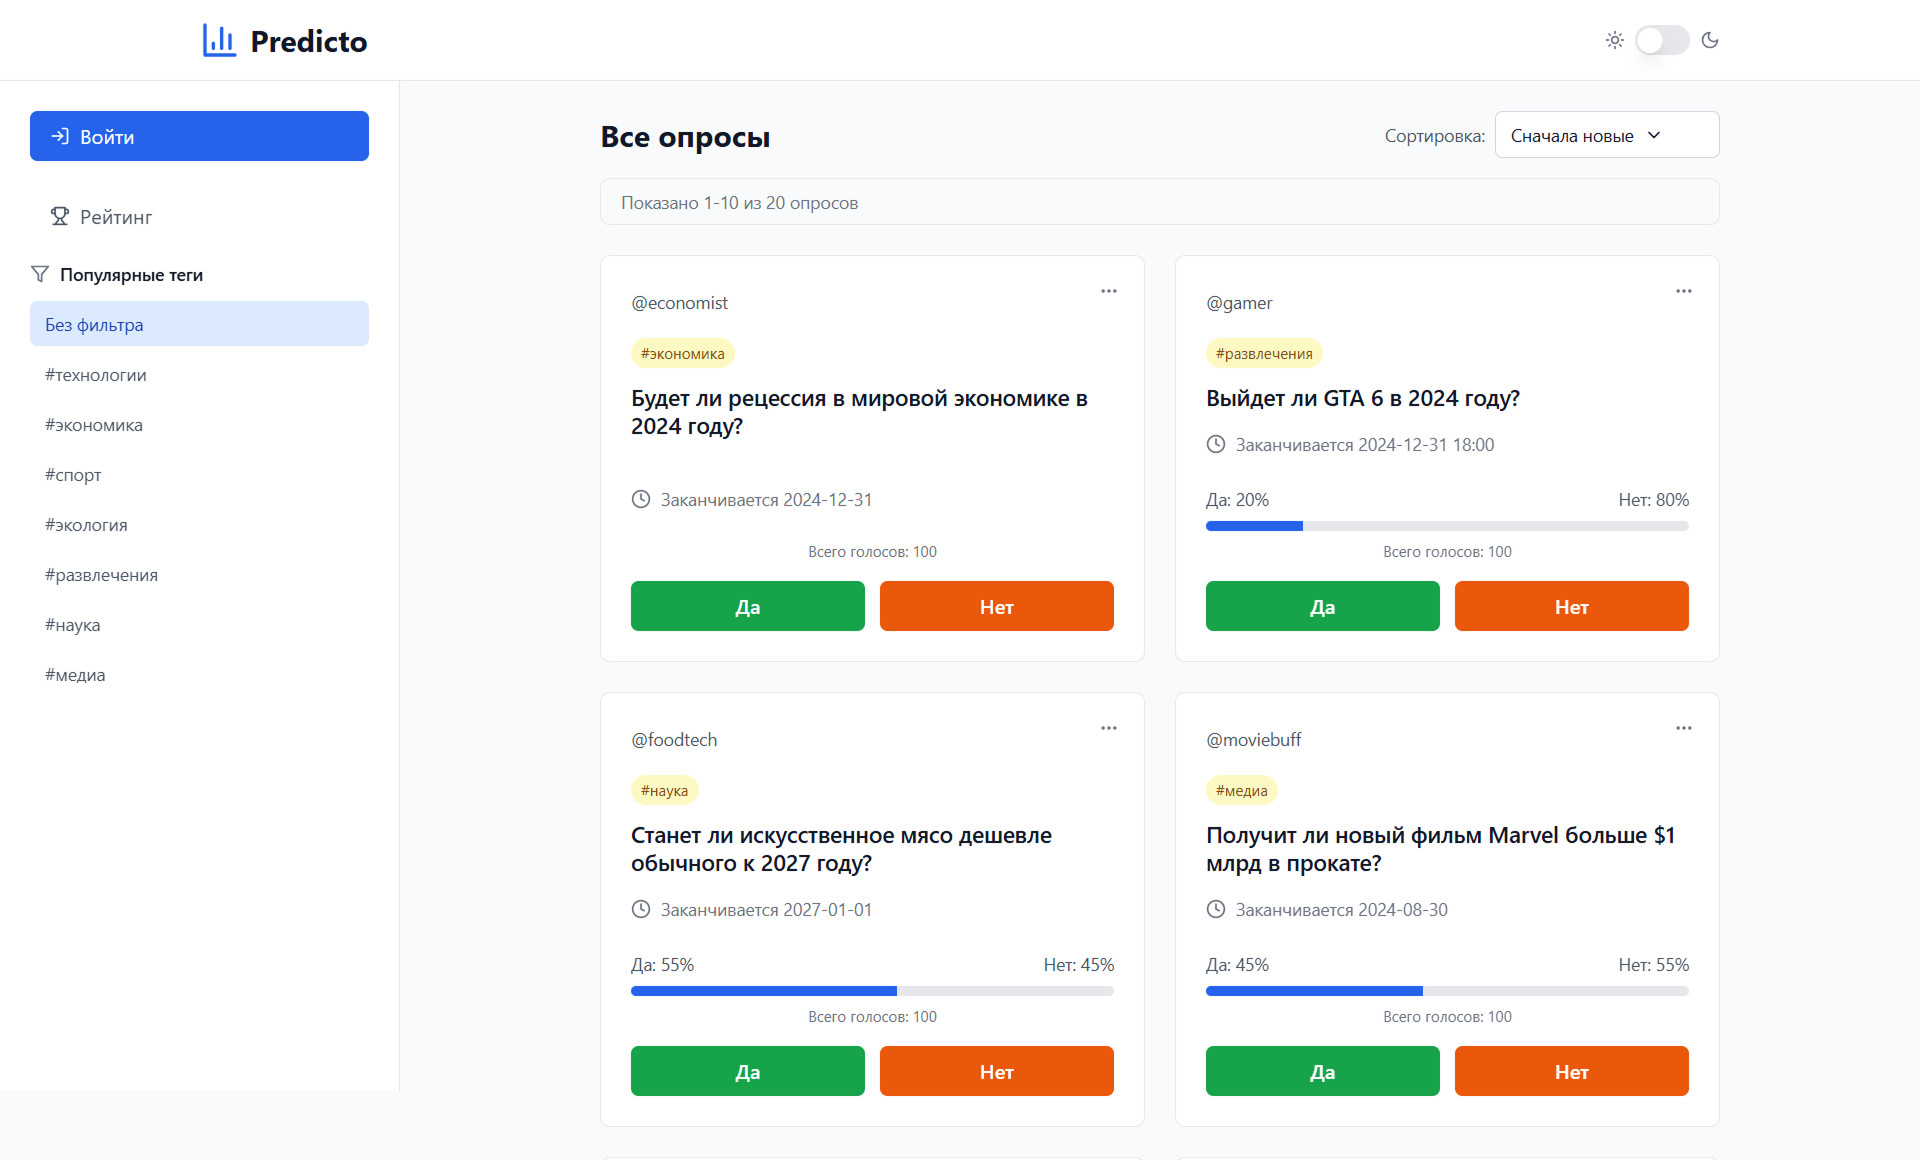1920x1160 pixels.
Task: Click the sun icon for light mode
Action: (1614, 40)
